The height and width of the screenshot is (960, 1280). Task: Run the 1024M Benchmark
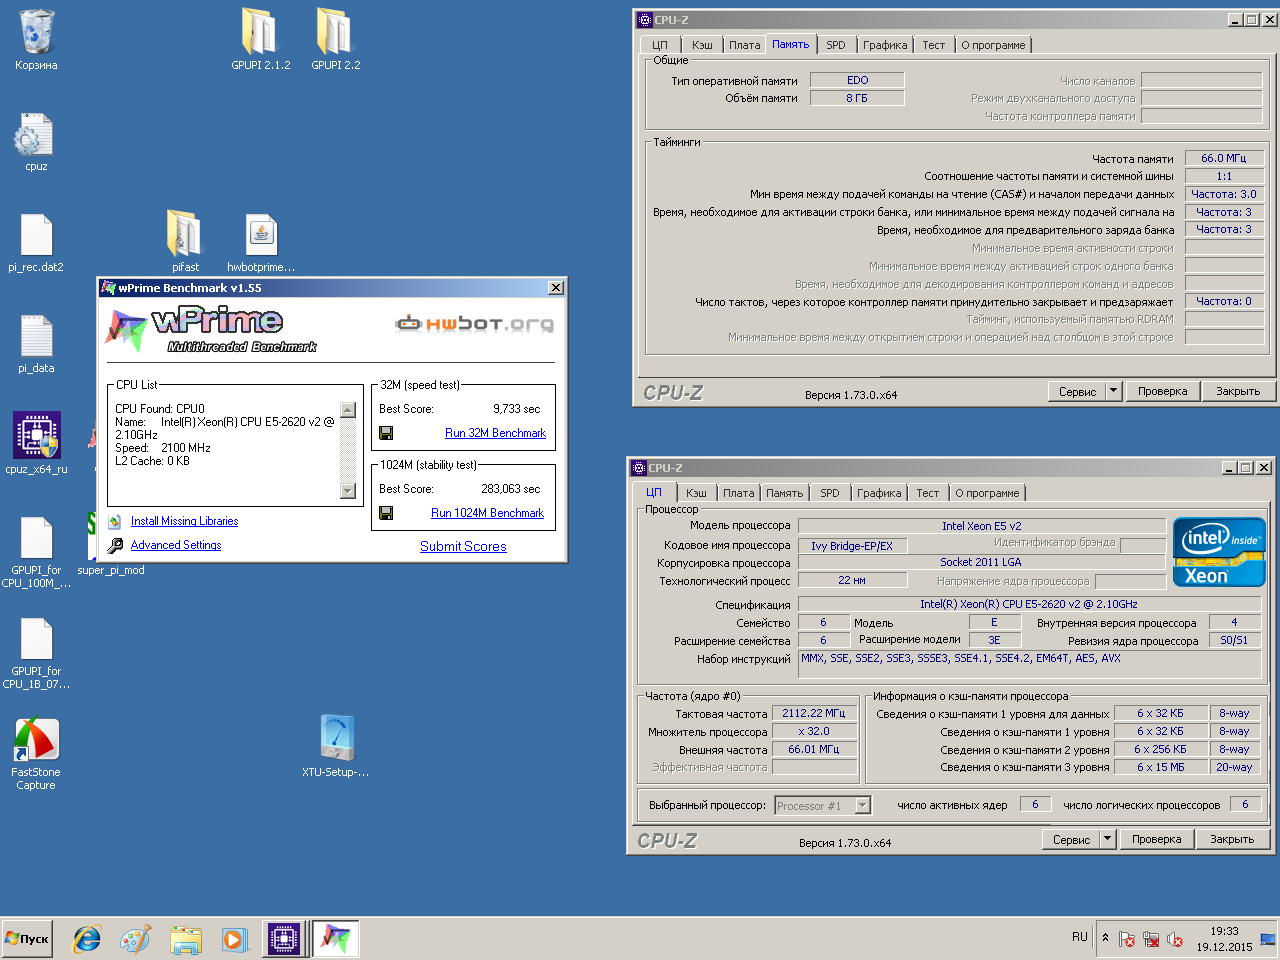click(x=487, y=513)
